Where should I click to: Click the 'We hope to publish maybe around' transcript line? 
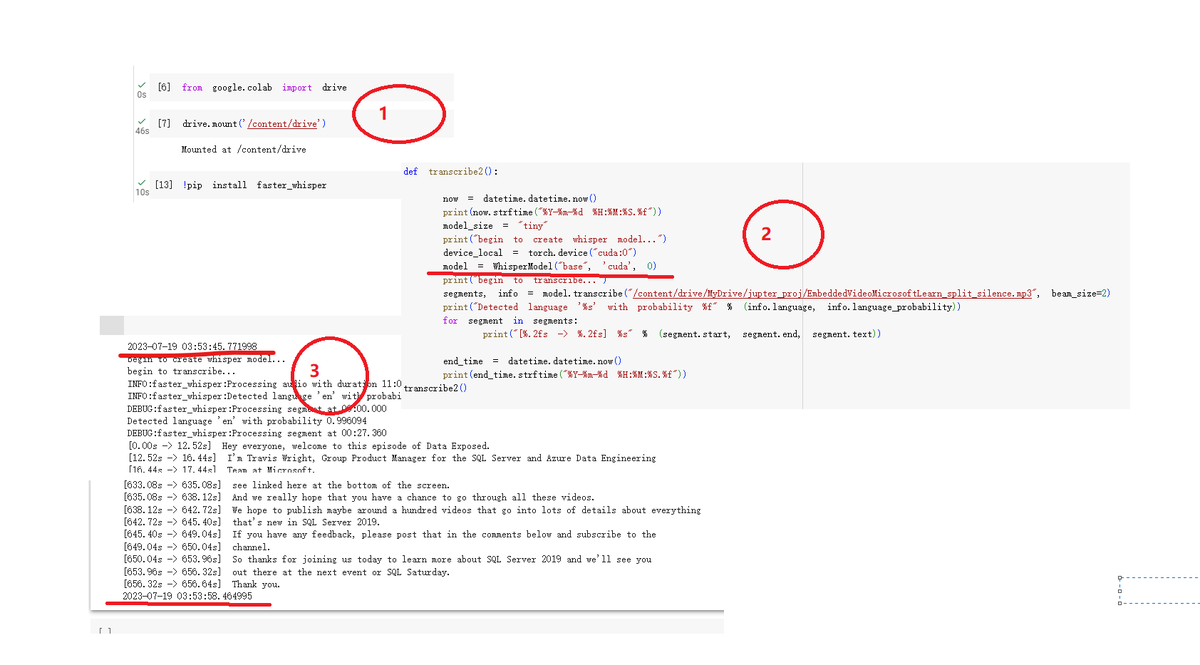(411, 510)
